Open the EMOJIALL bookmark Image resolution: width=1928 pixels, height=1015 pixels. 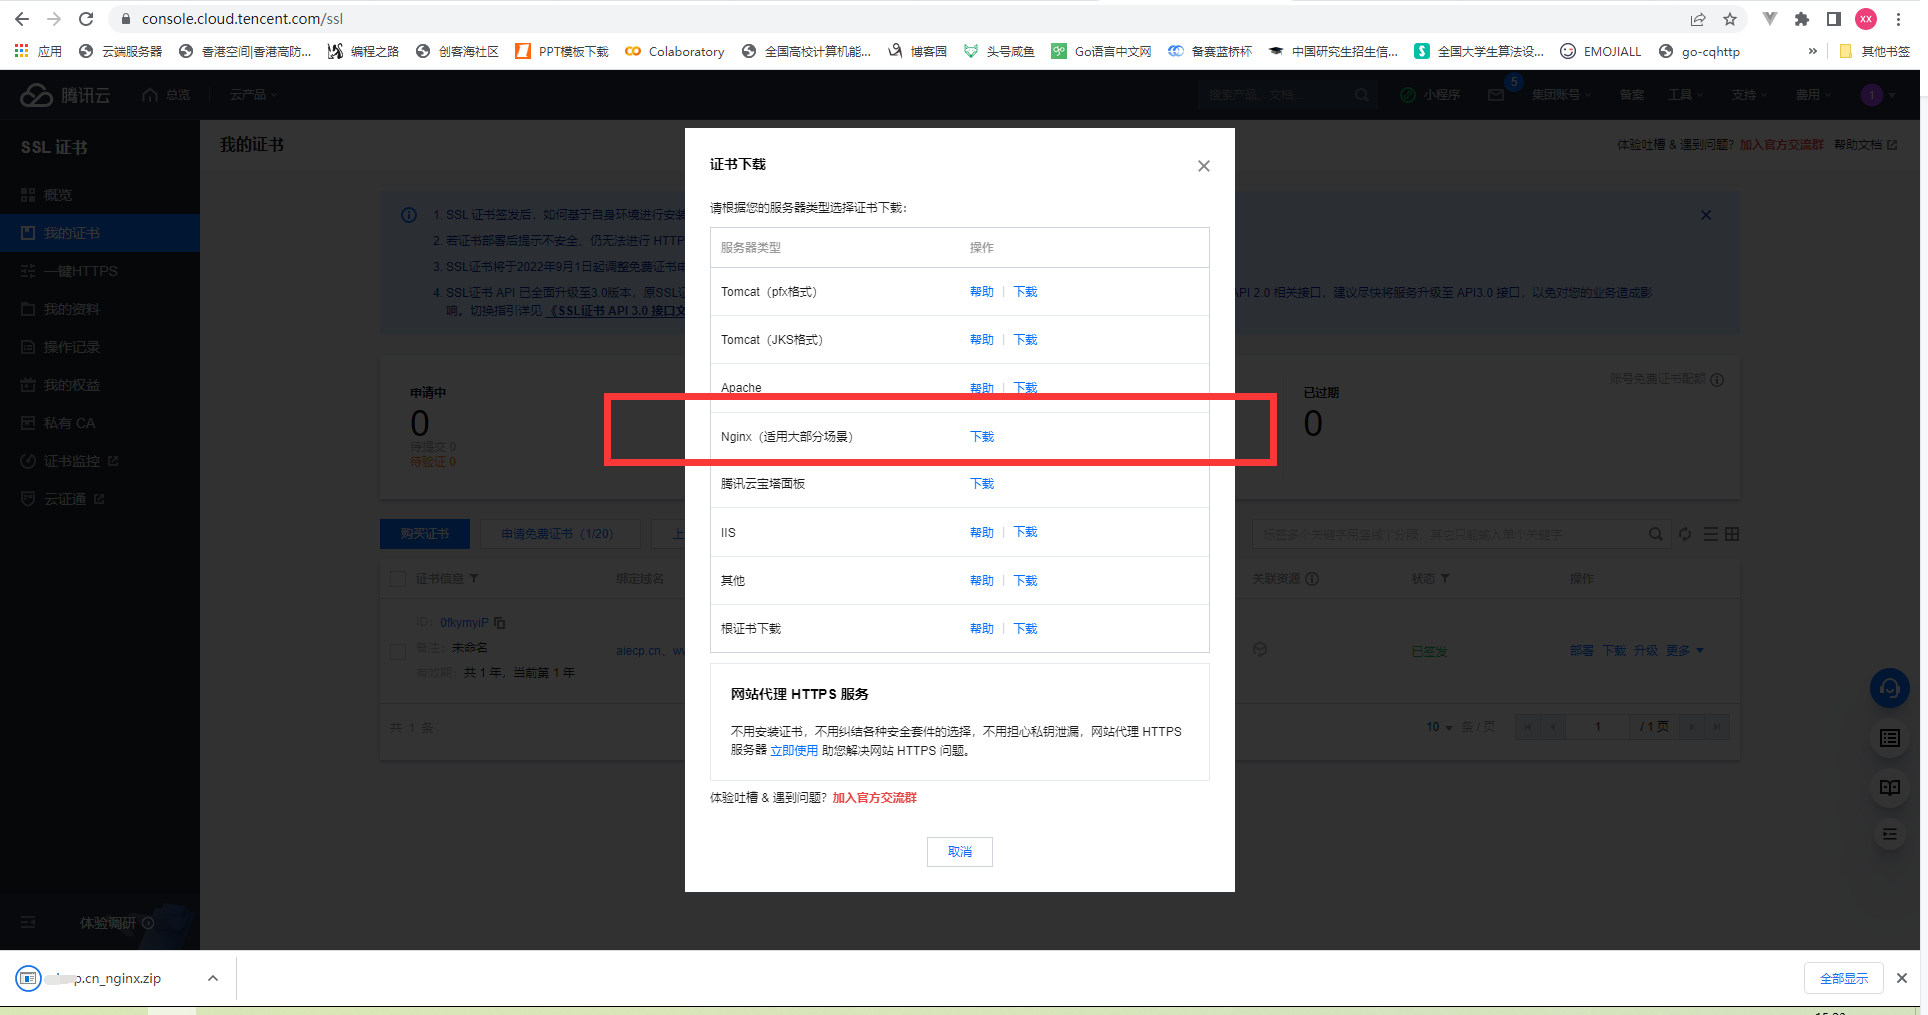point(1600,51)
